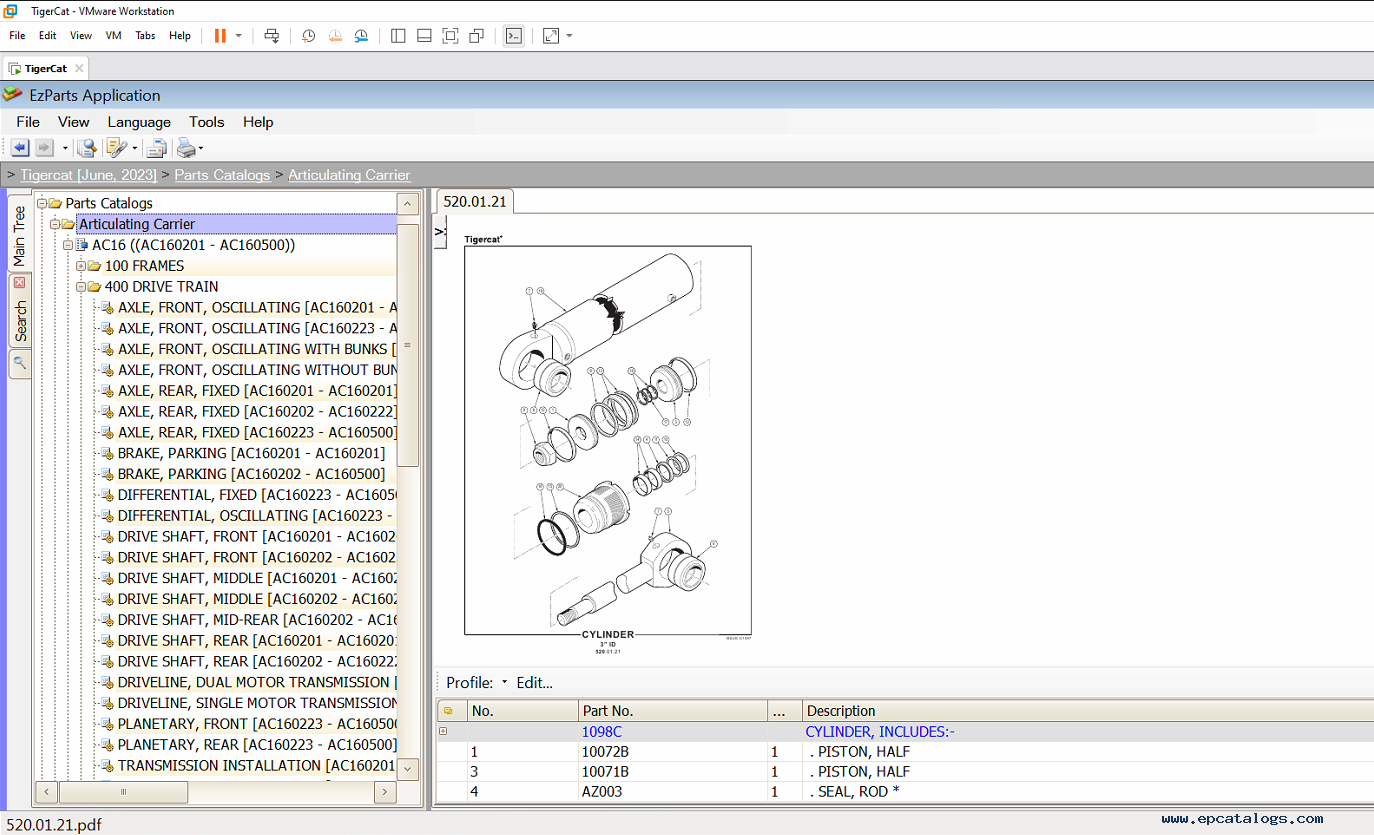Click the tree scroll up arrow
The height and width of the screenshot is (835, 1374).
pyautogui.click(x=408, y=204)
